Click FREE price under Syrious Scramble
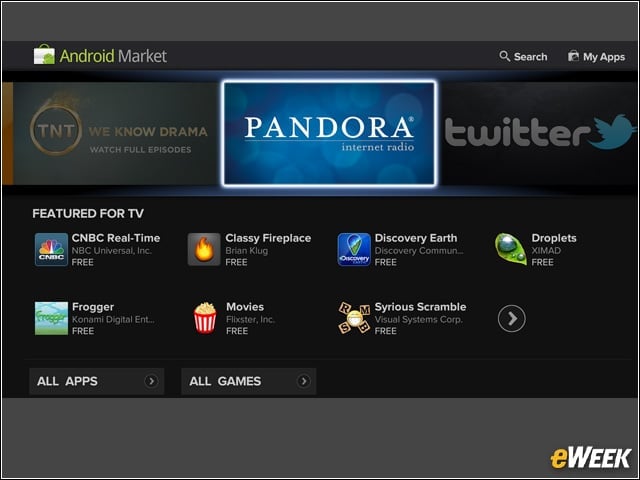The image size is (640, 480). point(386,331)
